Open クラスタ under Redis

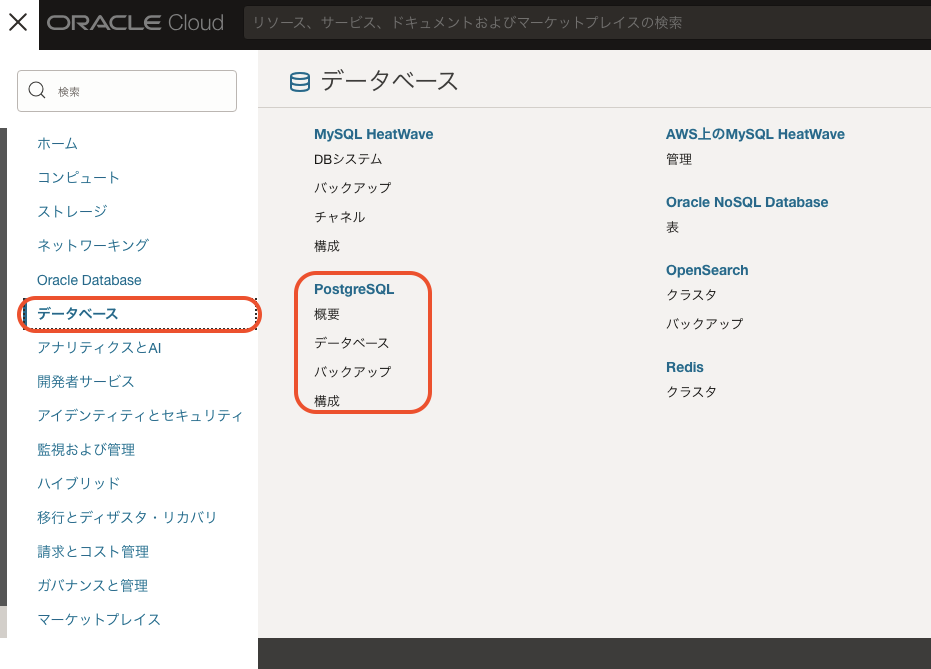pos(691,392)
